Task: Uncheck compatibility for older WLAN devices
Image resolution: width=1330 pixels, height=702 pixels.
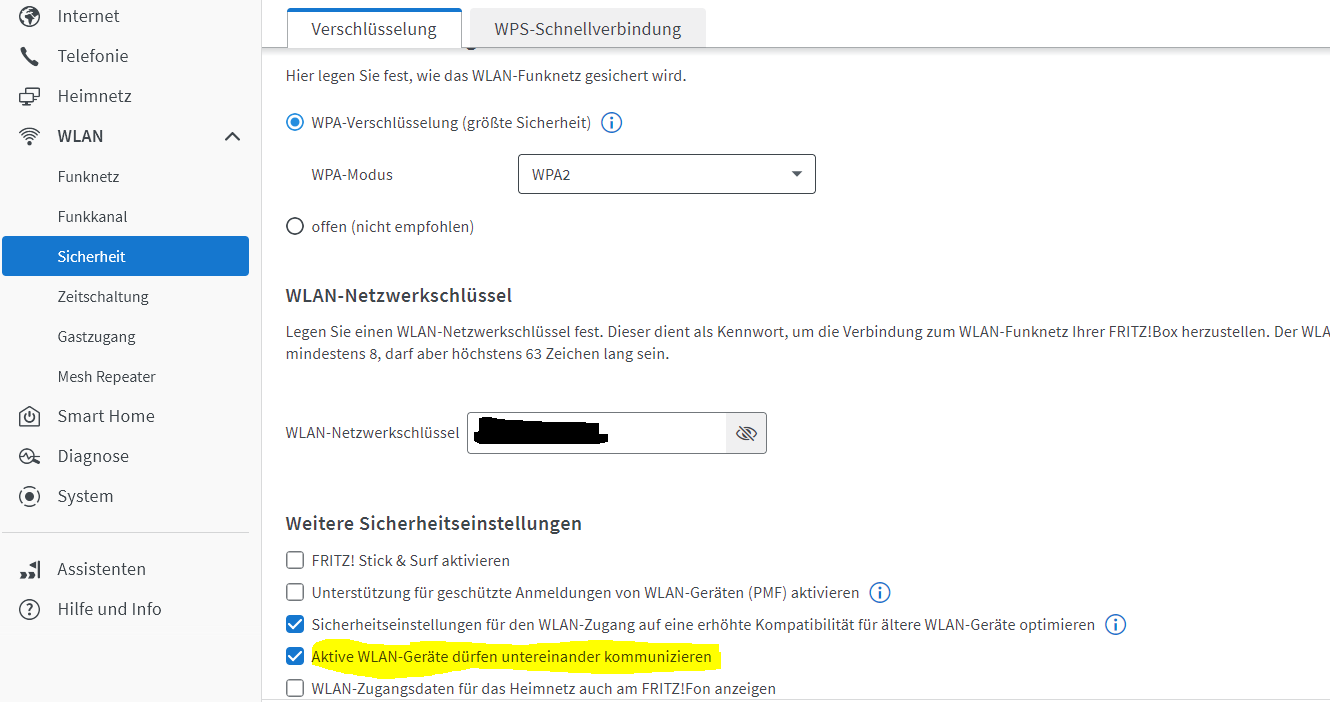Action: pyautogui.click(x=295, y=625)
